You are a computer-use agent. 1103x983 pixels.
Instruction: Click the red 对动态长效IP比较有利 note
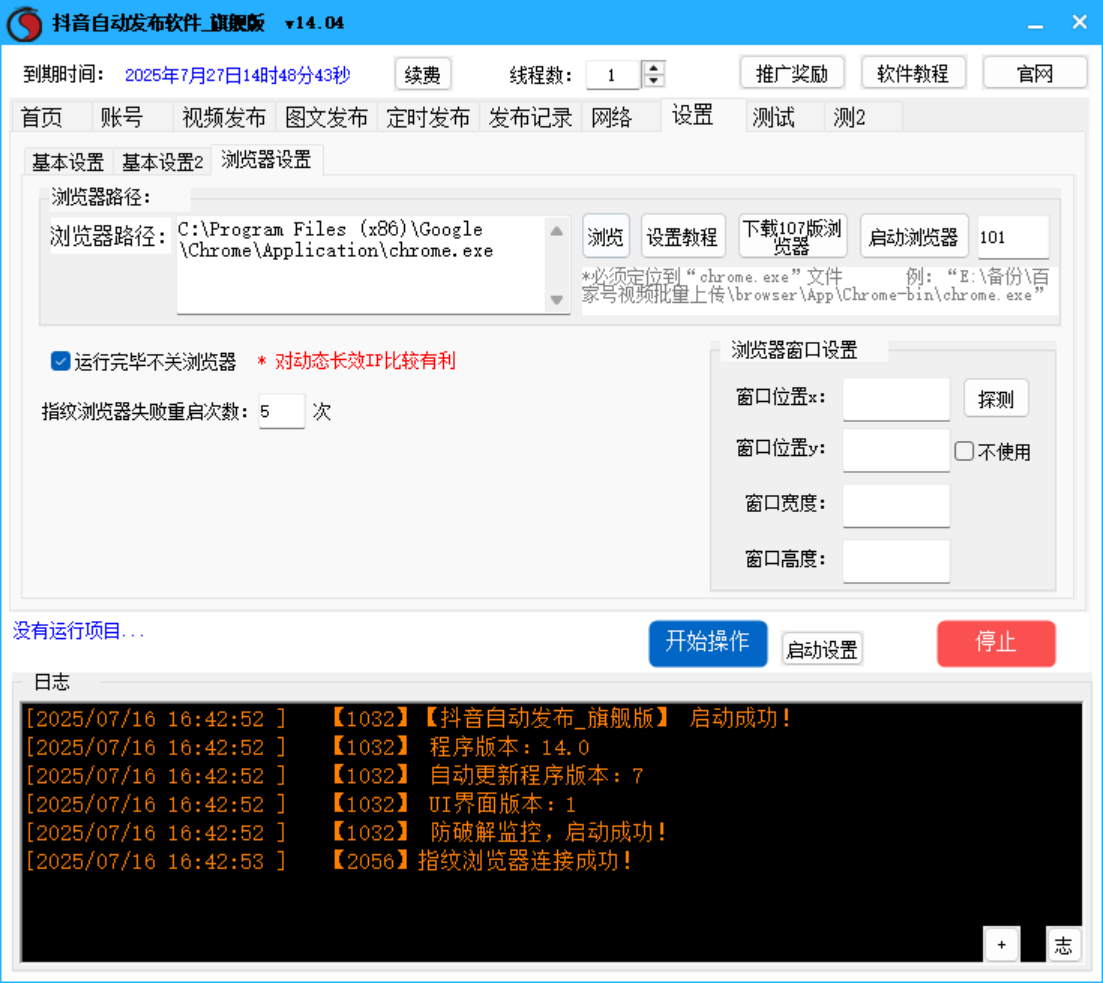[357, 361]
